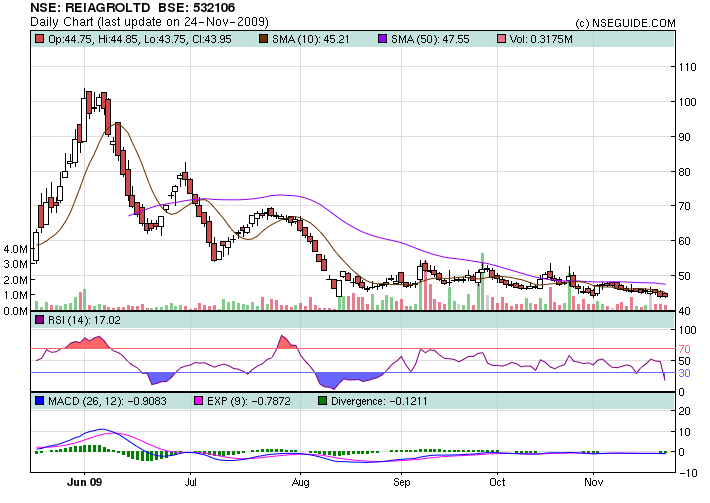Click the 110 price axis label
The width and height of the screenshot is (710, 503).
(x=687, y=67)
